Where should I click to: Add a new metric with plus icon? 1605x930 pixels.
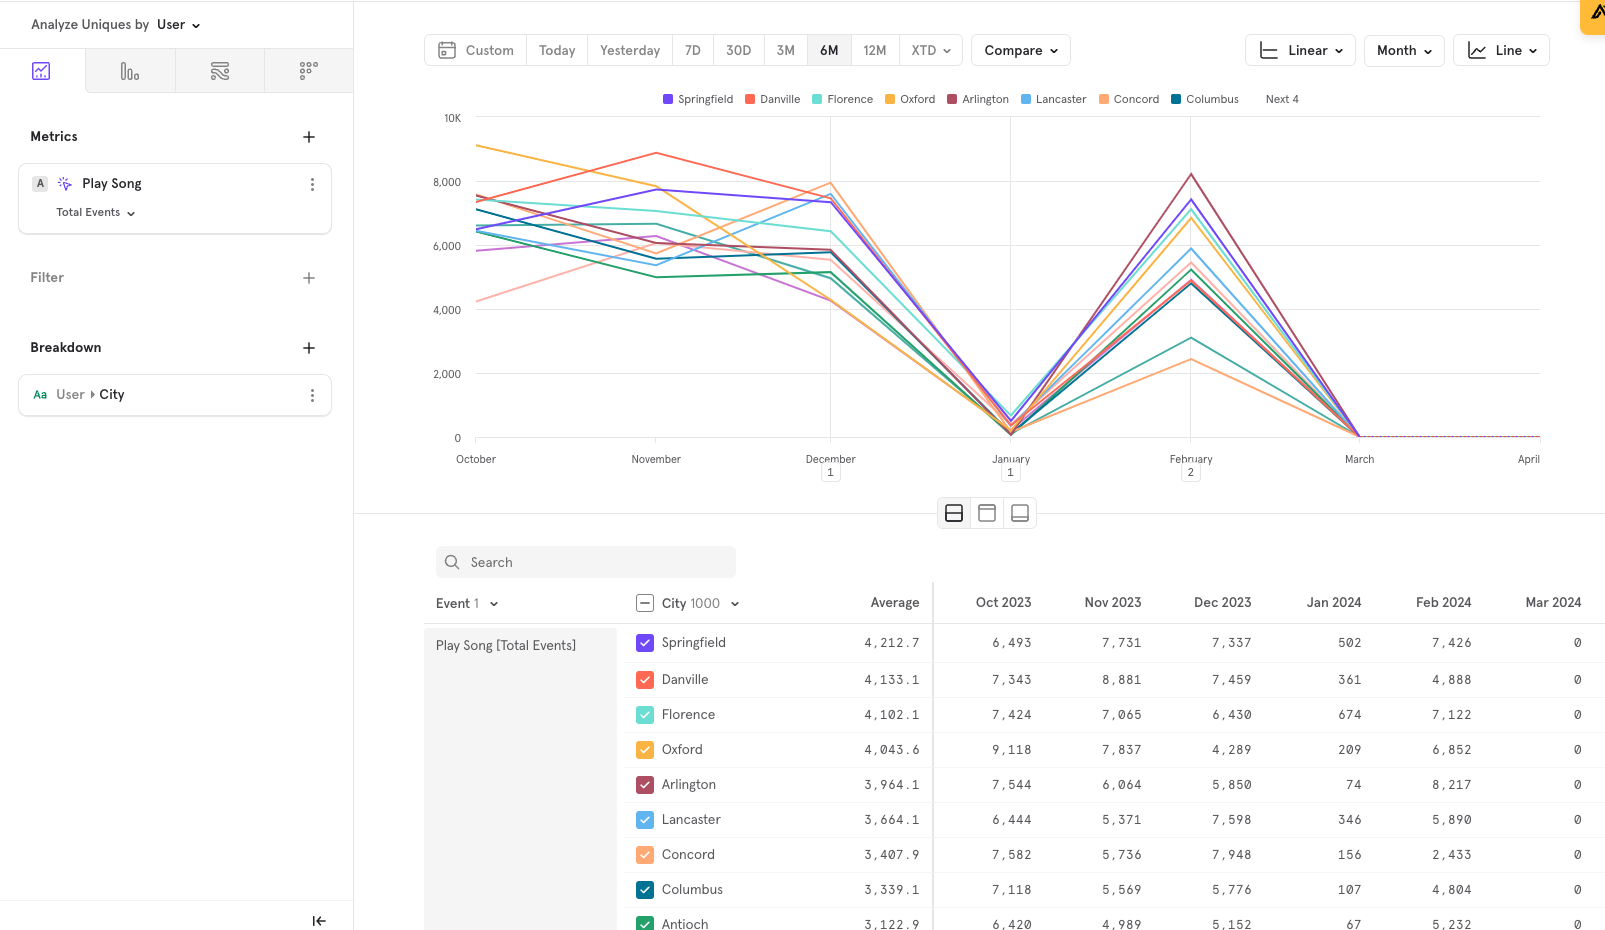click(309, 137)
